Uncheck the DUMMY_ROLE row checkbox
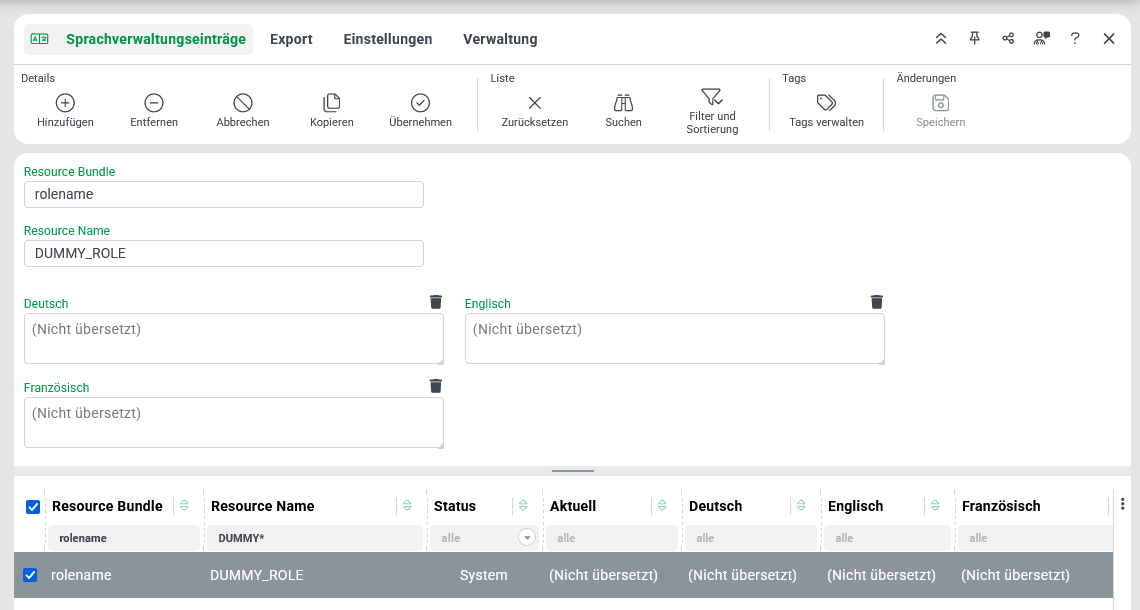The width and height of the screenshot is (1140, 610). (x=30, y=575)
